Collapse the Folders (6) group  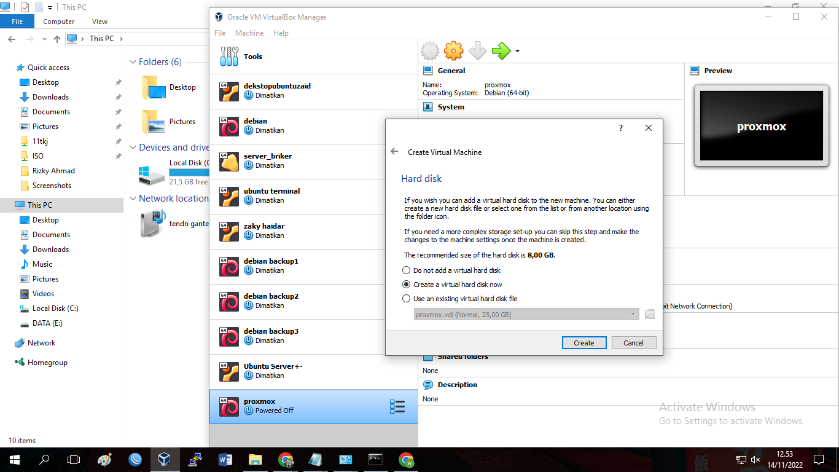click(x=133, y=62)
